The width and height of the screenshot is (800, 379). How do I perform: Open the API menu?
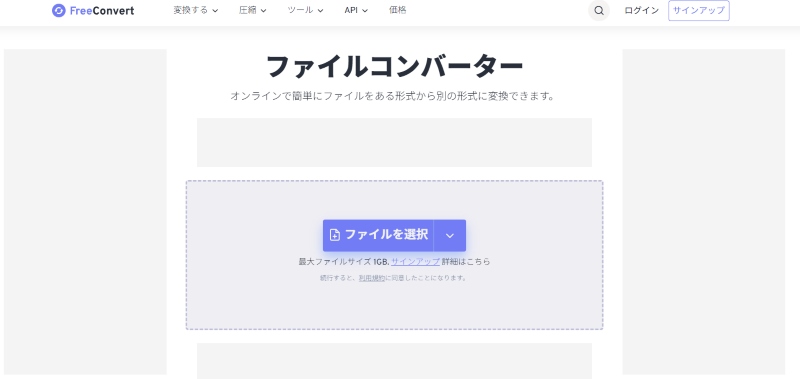tap(356, 10)
